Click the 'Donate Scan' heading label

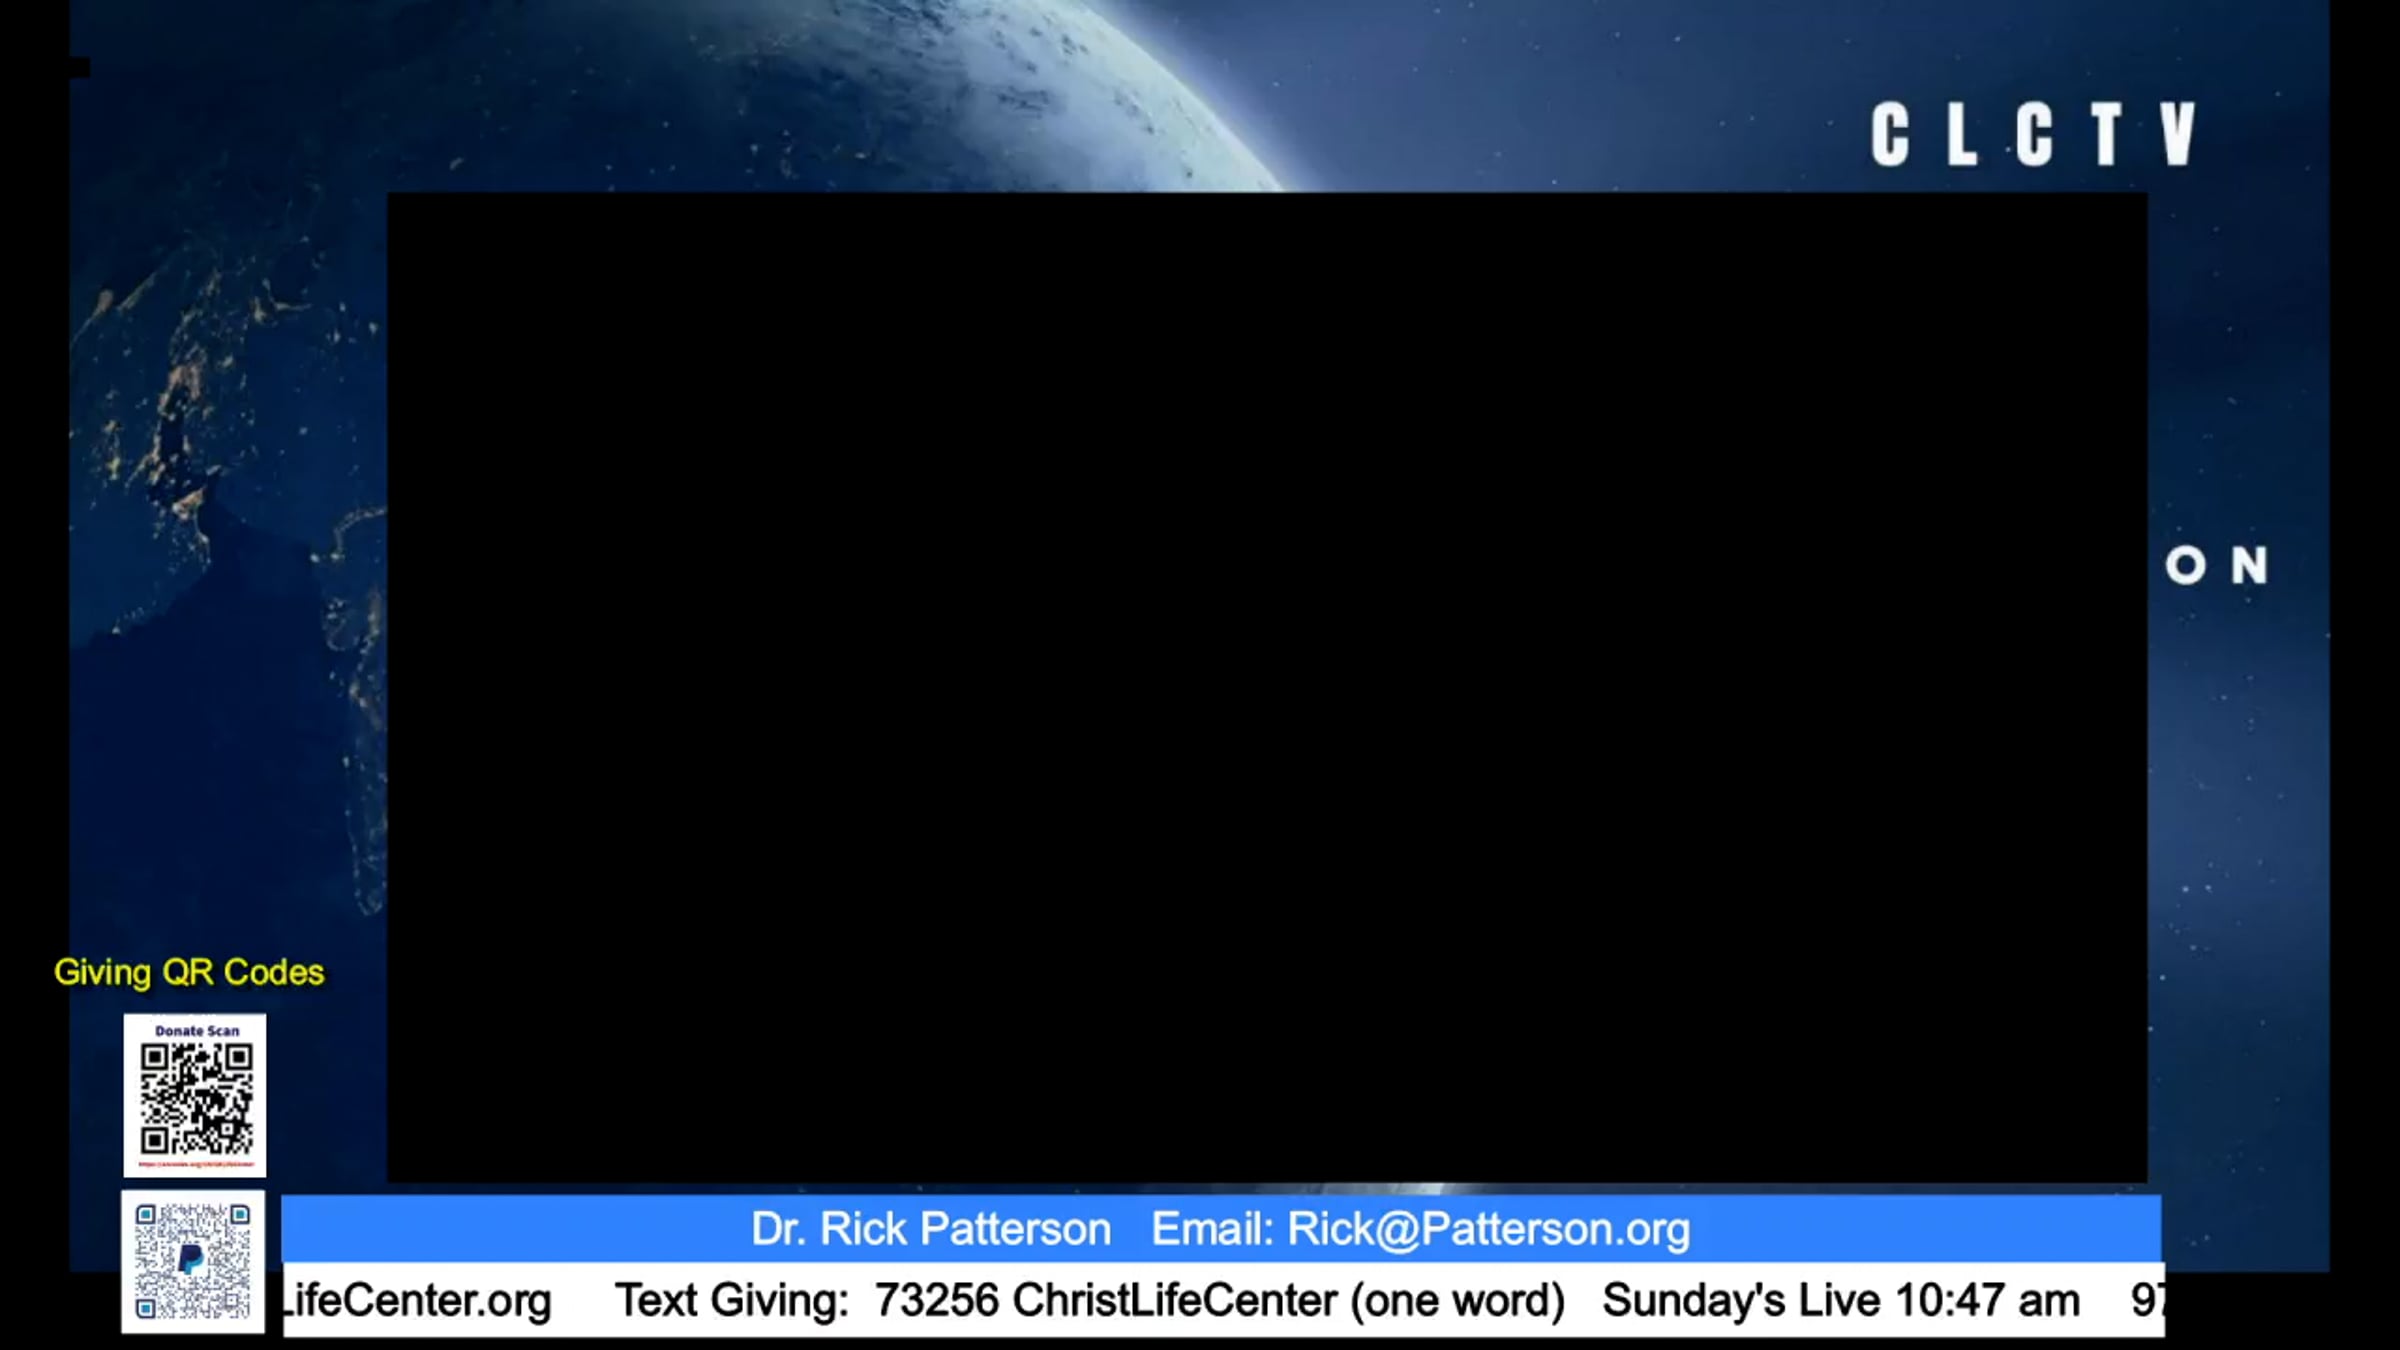[x=197, y=1030]
